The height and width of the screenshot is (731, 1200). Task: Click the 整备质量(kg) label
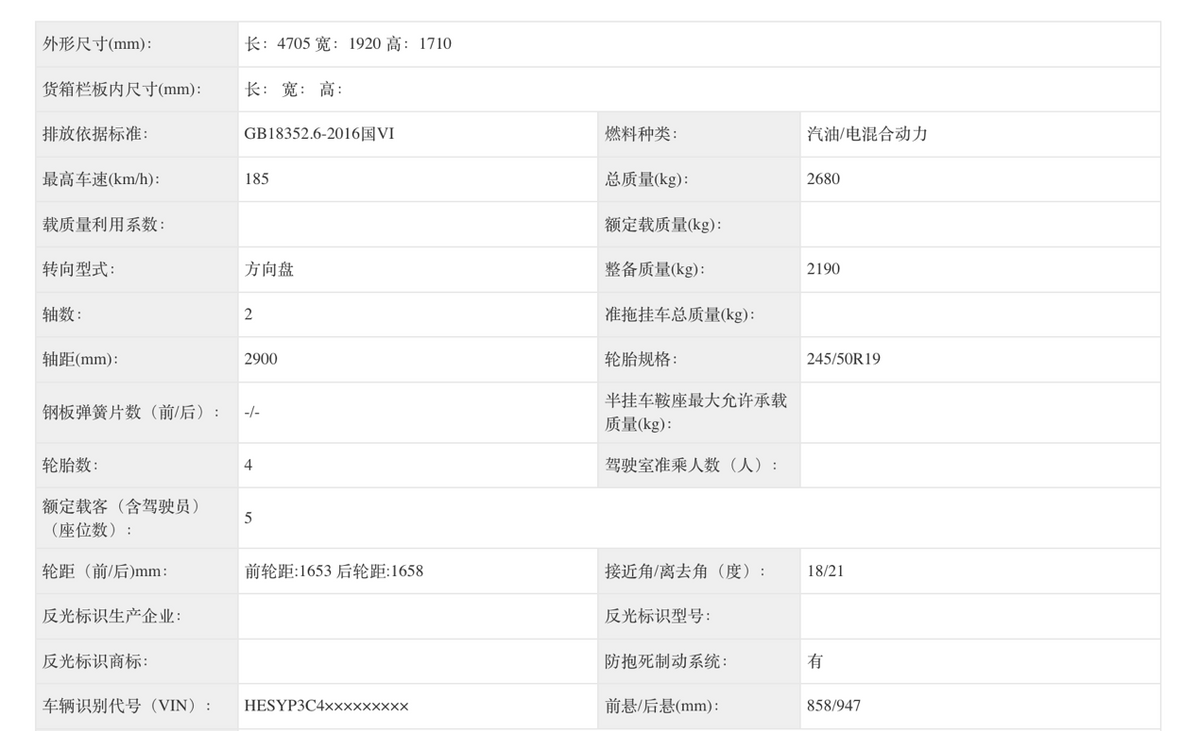[x=655, y=269]
